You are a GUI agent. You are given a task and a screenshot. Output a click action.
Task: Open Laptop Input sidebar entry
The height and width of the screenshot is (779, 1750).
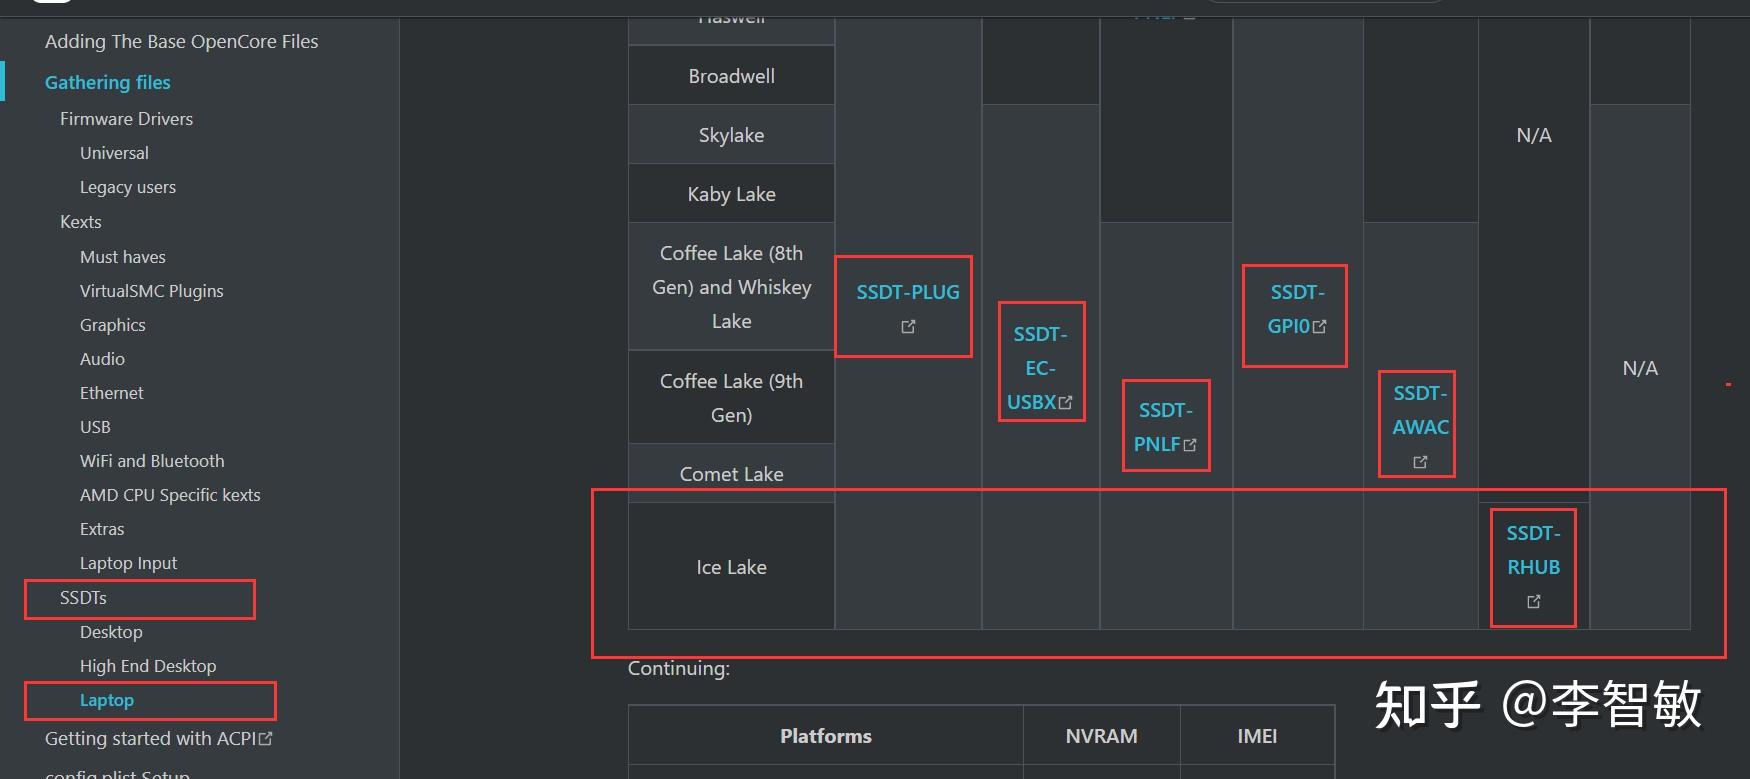point(128,563)
